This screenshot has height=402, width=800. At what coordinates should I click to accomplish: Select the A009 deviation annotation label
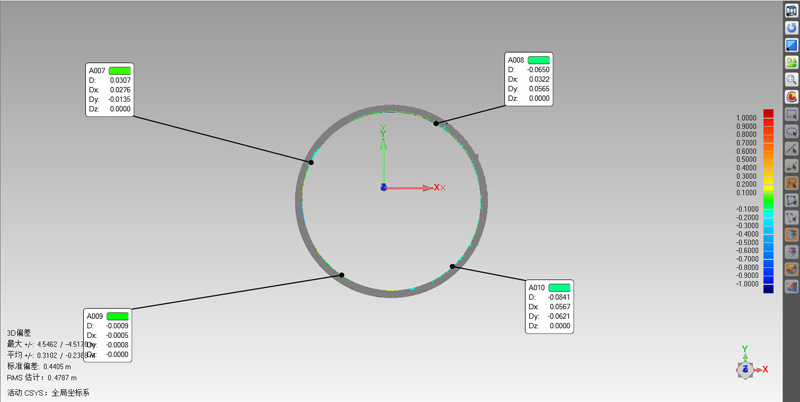point(96,317)
